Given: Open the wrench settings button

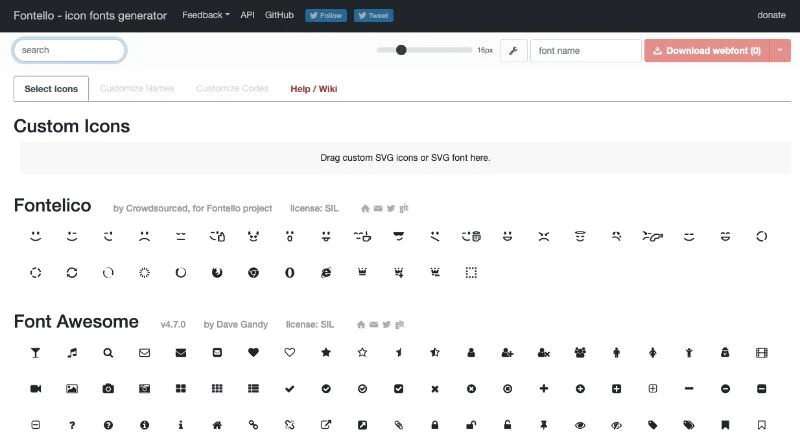Looking at the screenshot, I should tap(513, 51).
